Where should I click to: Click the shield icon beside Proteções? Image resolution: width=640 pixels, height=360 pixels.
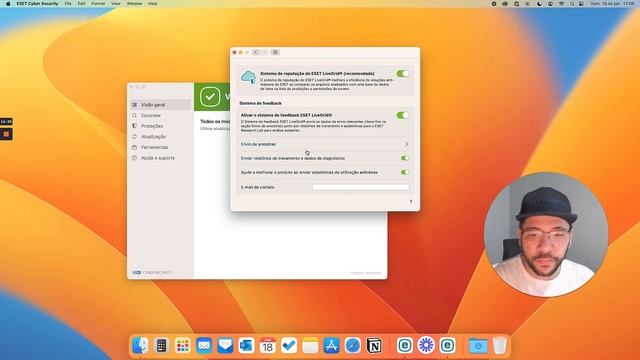[x=134, y=126]
